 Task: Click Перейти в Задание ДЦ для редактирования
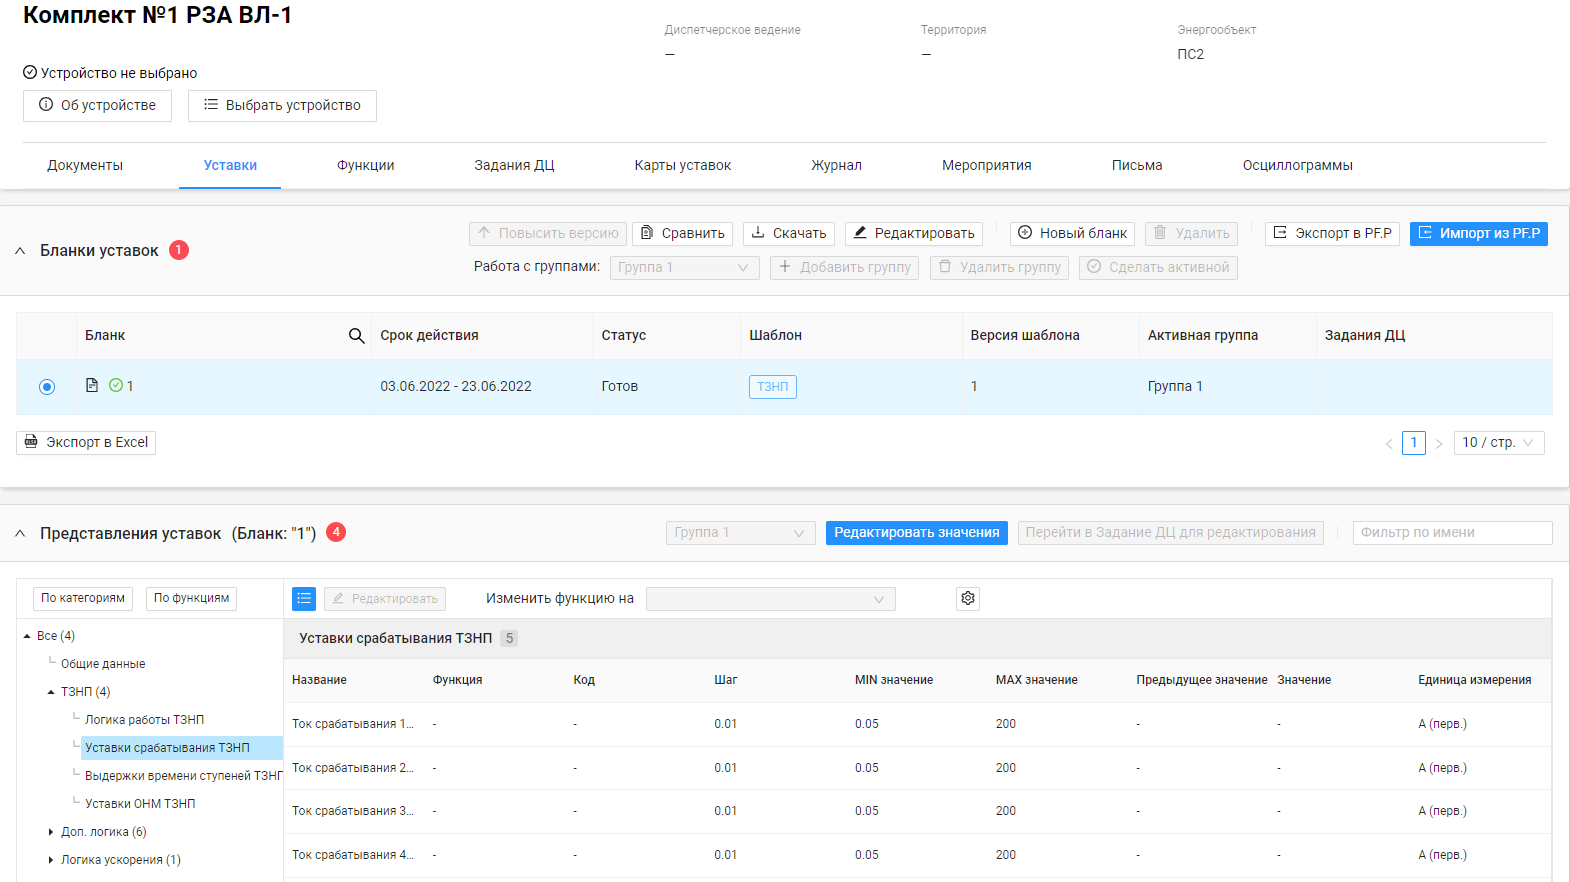1171,533
